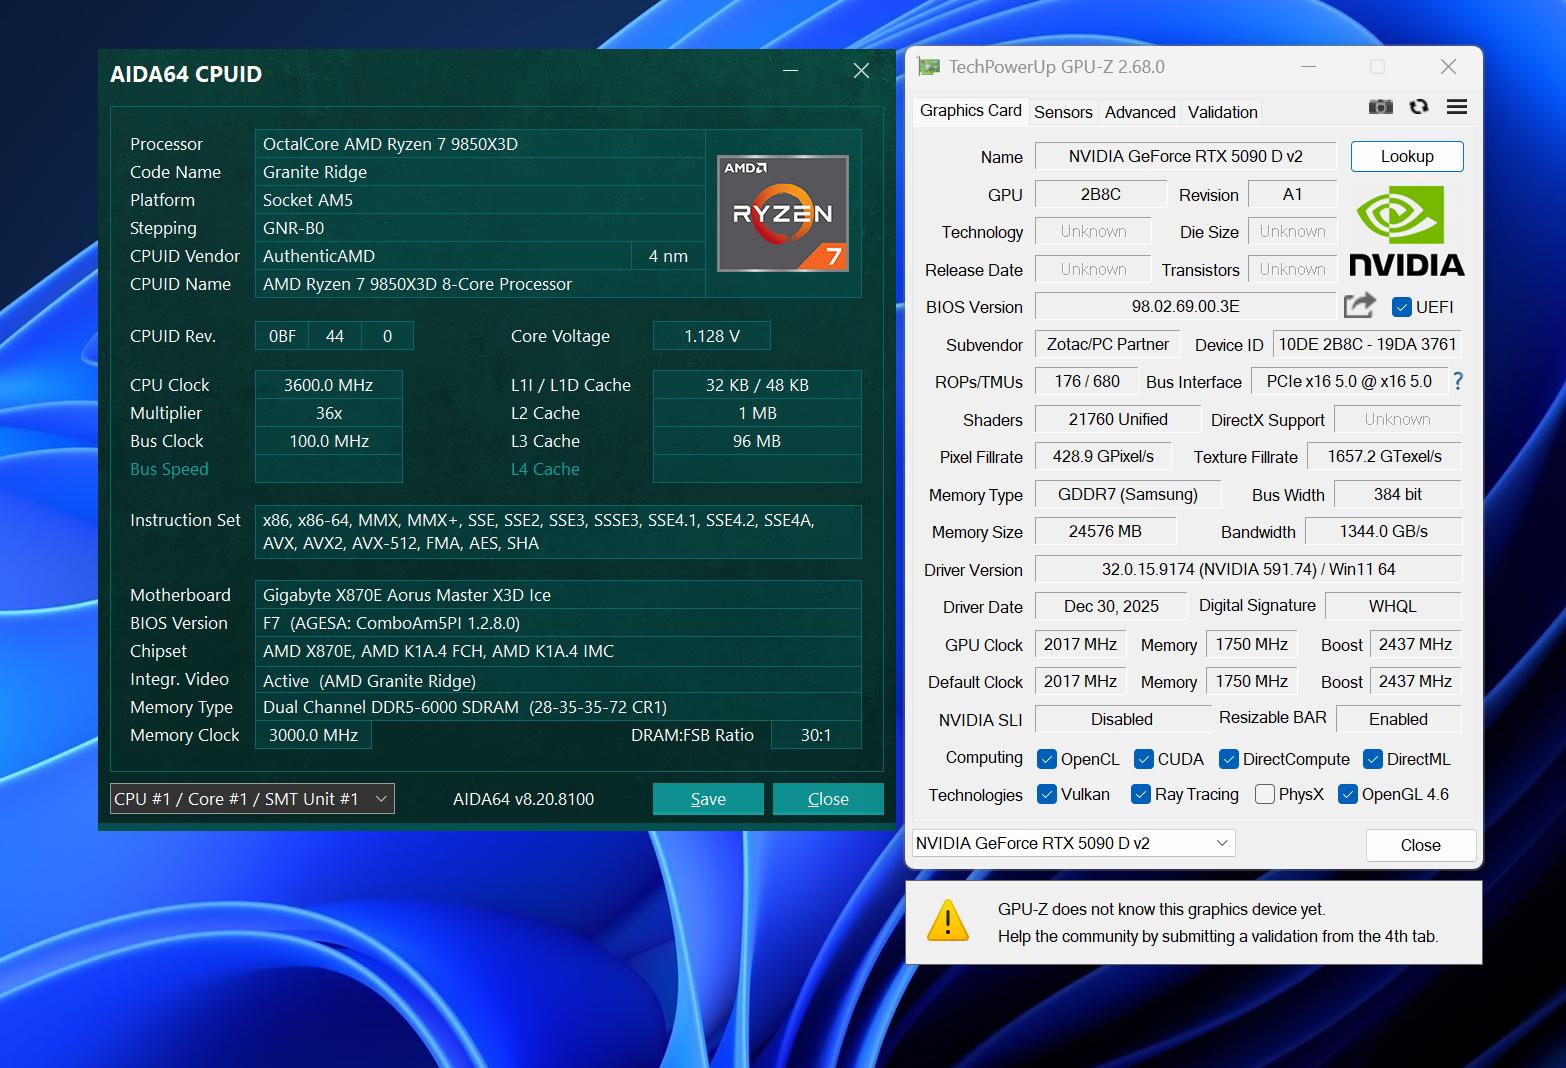This screenshot has height=1068, width=1566.
Task: Switch to the Sensors tab
Action: [1062, 112]
